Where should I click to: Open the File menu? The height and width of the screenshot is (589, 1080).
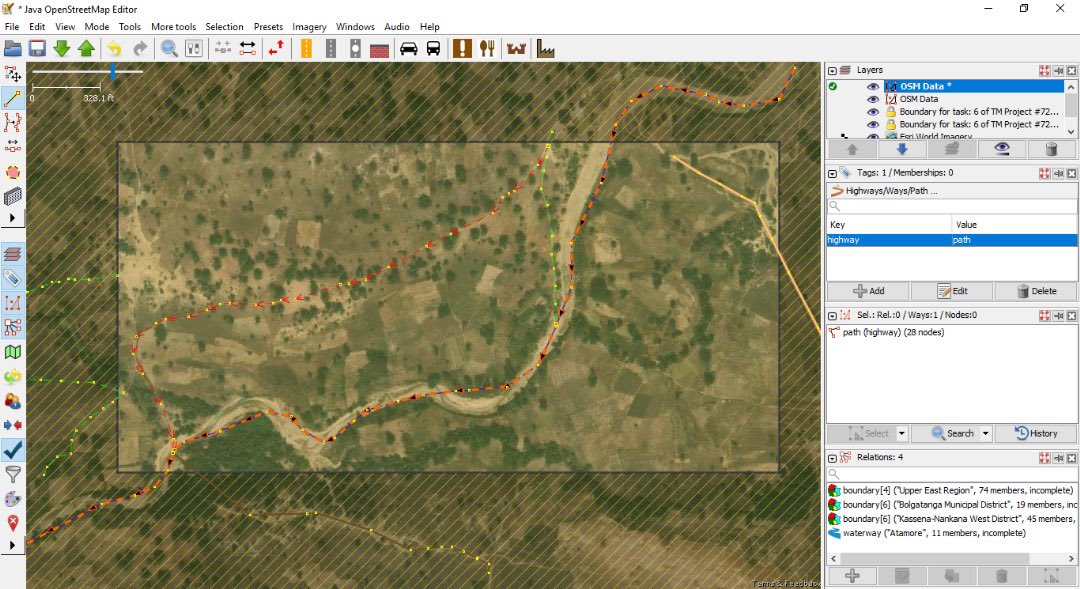[12, 27]
